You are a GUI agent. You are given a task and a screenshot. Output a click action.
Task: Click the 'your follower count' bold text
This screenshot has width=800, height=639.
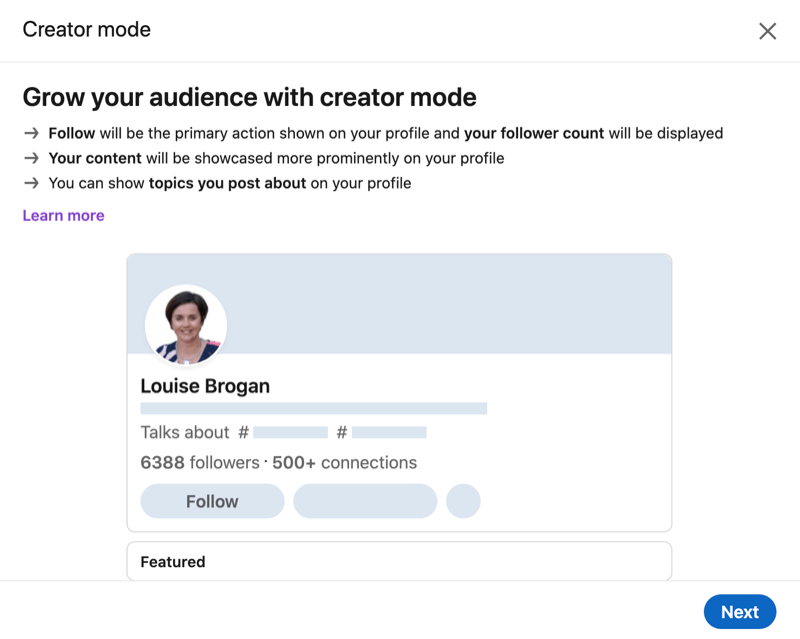[x=534, y=133]
